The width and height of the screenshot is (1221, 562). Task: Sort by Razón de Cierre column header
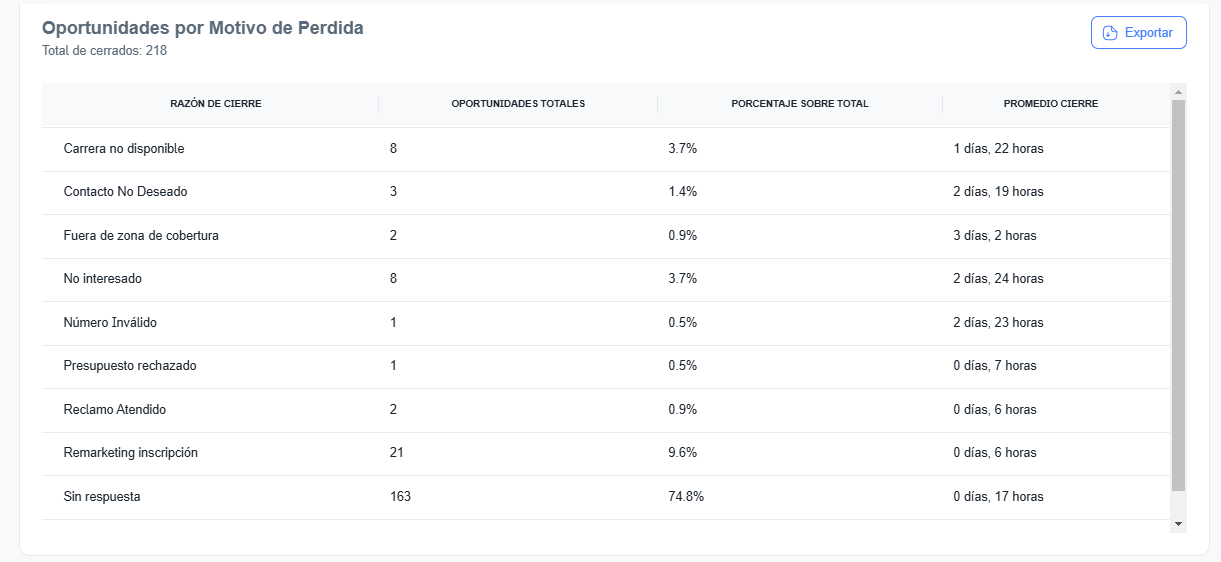pyautogui.click(x=216, y=104)
